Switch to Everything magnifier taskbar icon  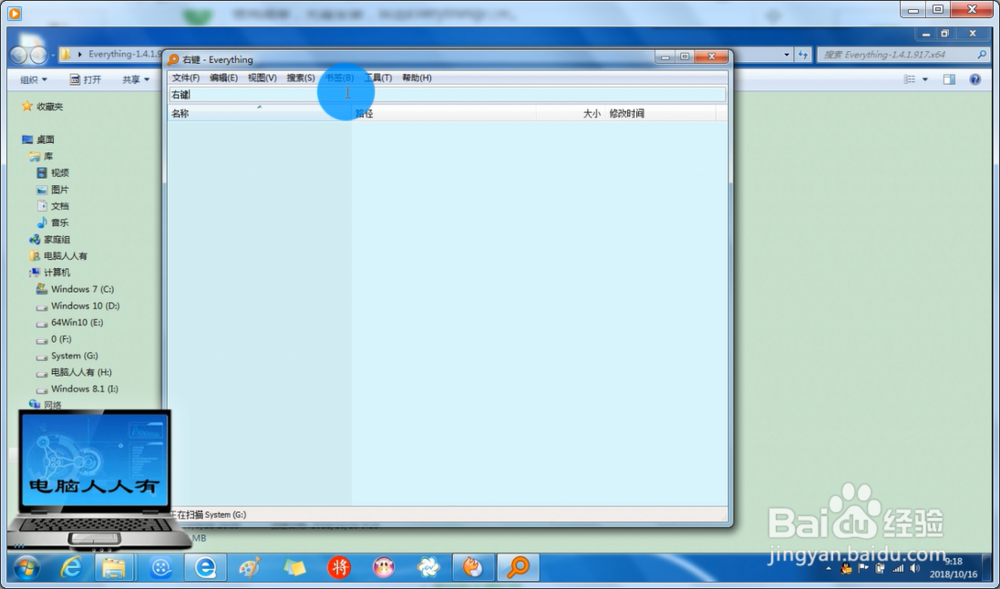[518, 567]
